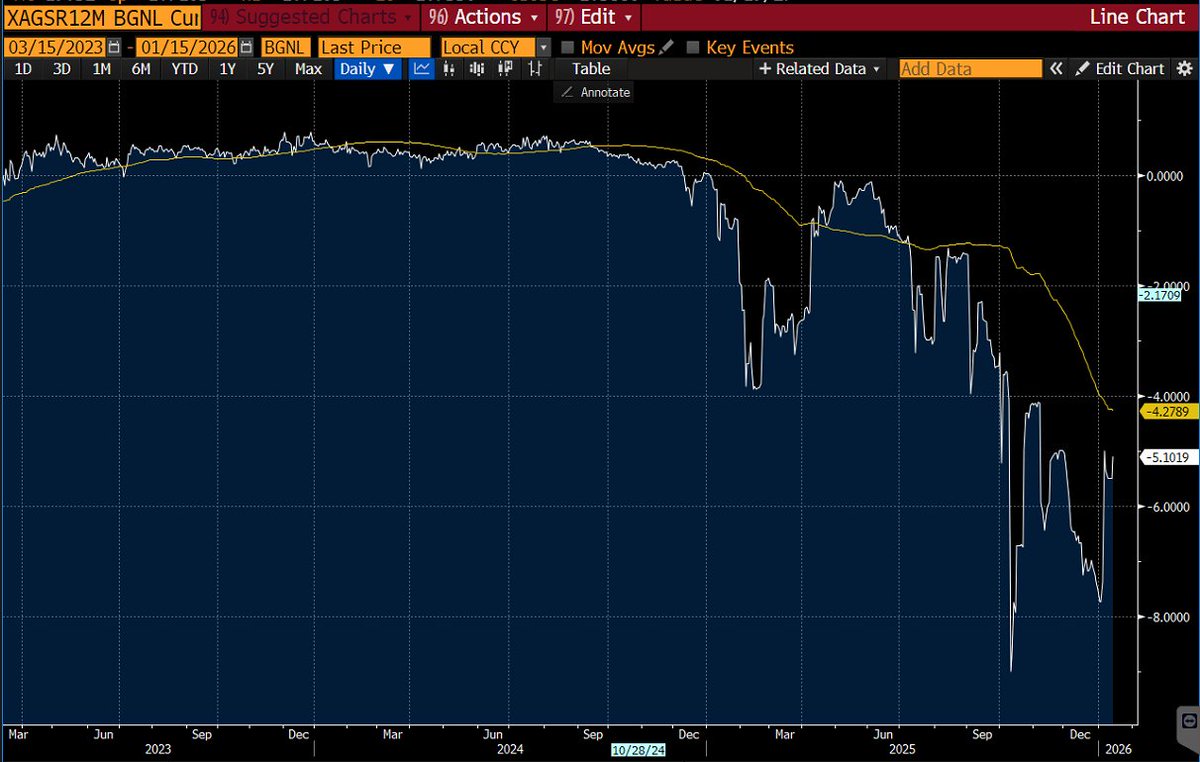Set range to 6M
Screen dimensions: 1200x762
click(x=141, y=69)
